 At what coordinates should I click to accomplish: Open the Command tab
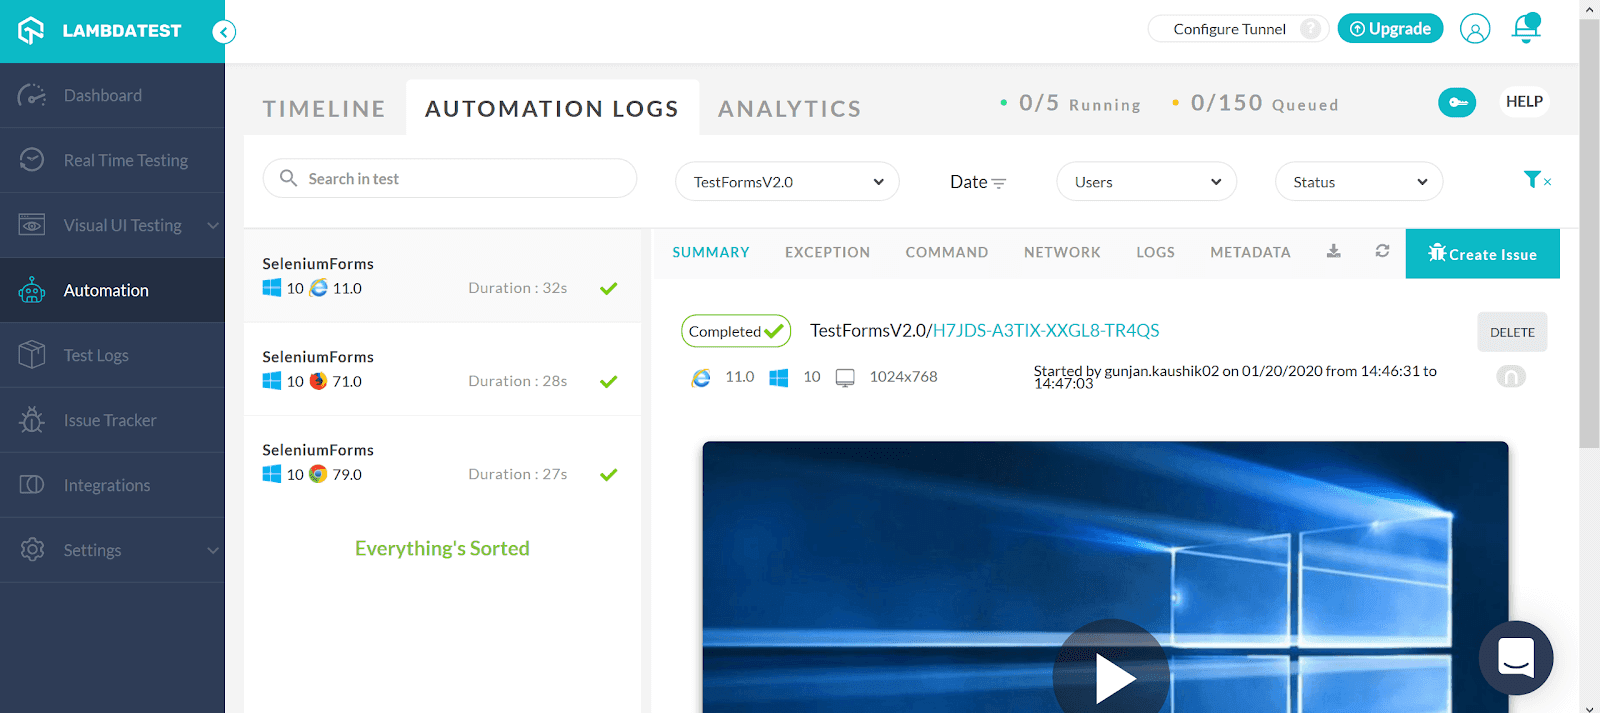(x=947, y=253)
